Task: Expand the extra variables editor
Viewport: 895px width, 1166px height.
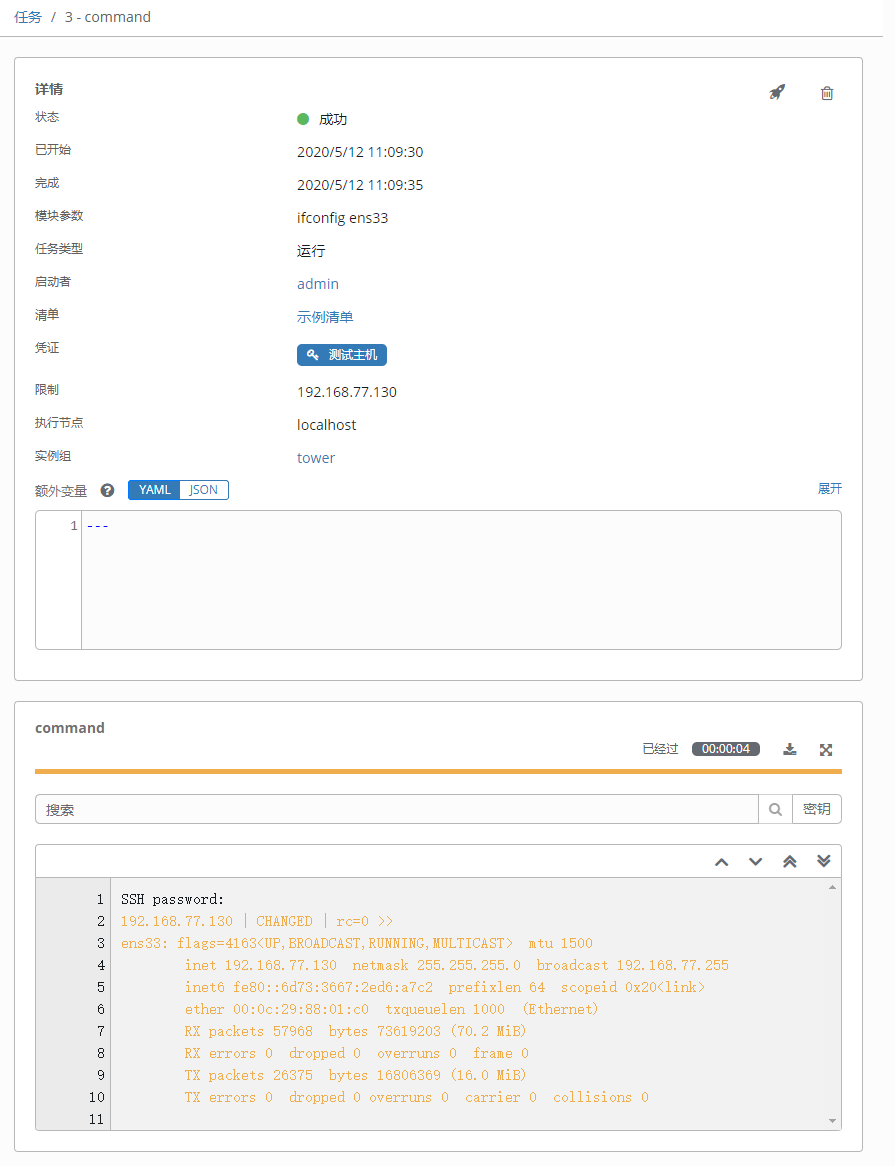Action: click(829, 489)
